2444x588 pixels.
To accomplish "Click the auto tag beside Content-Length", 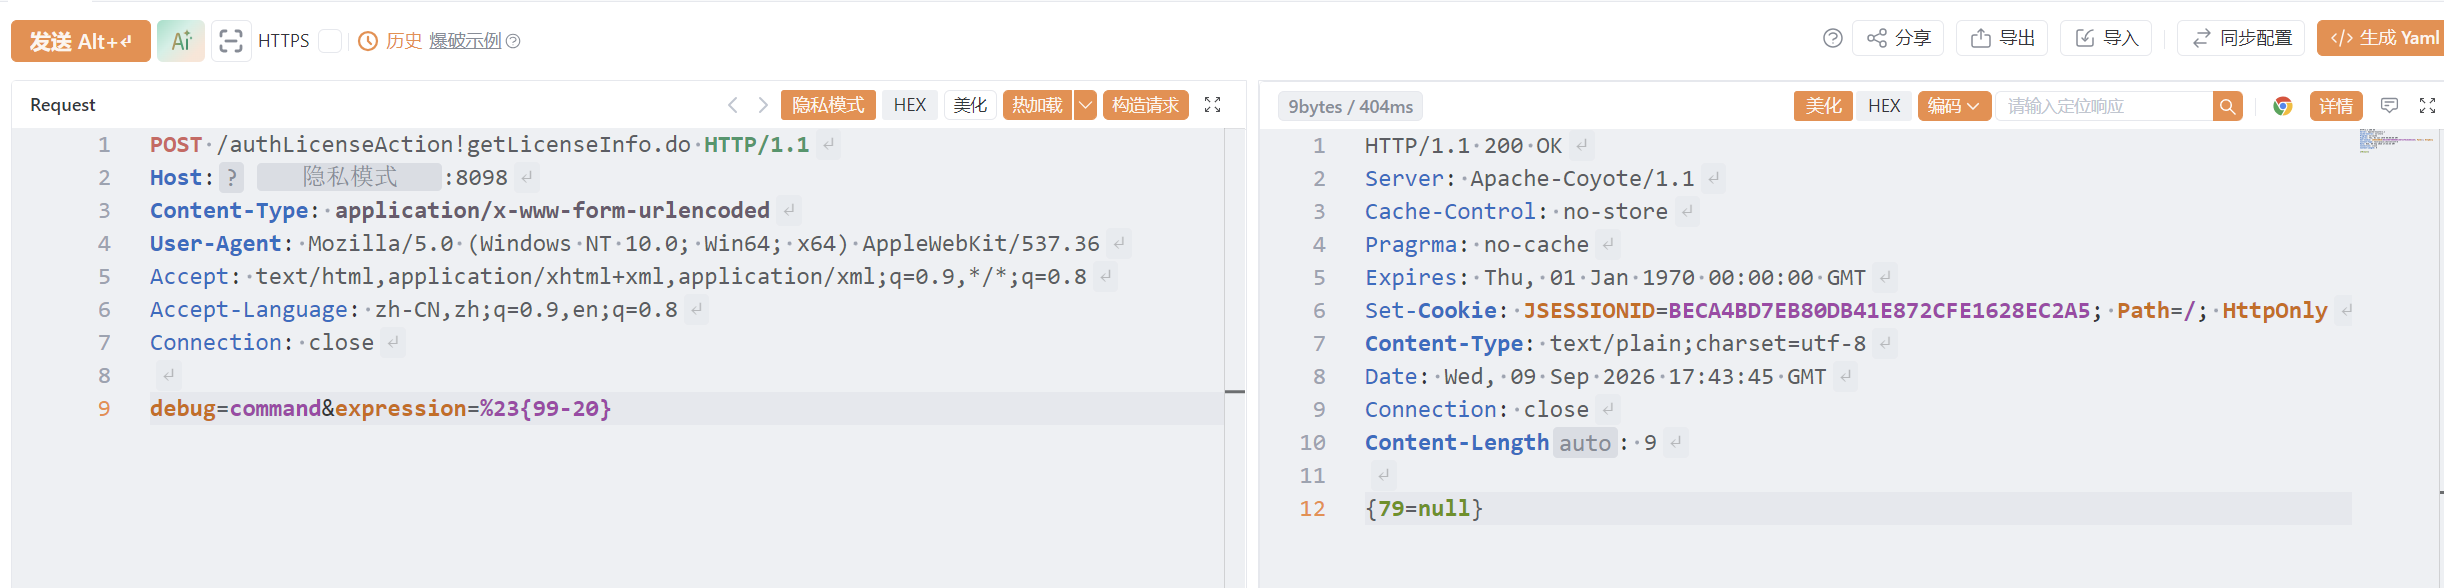I will tap(1585, 443).
